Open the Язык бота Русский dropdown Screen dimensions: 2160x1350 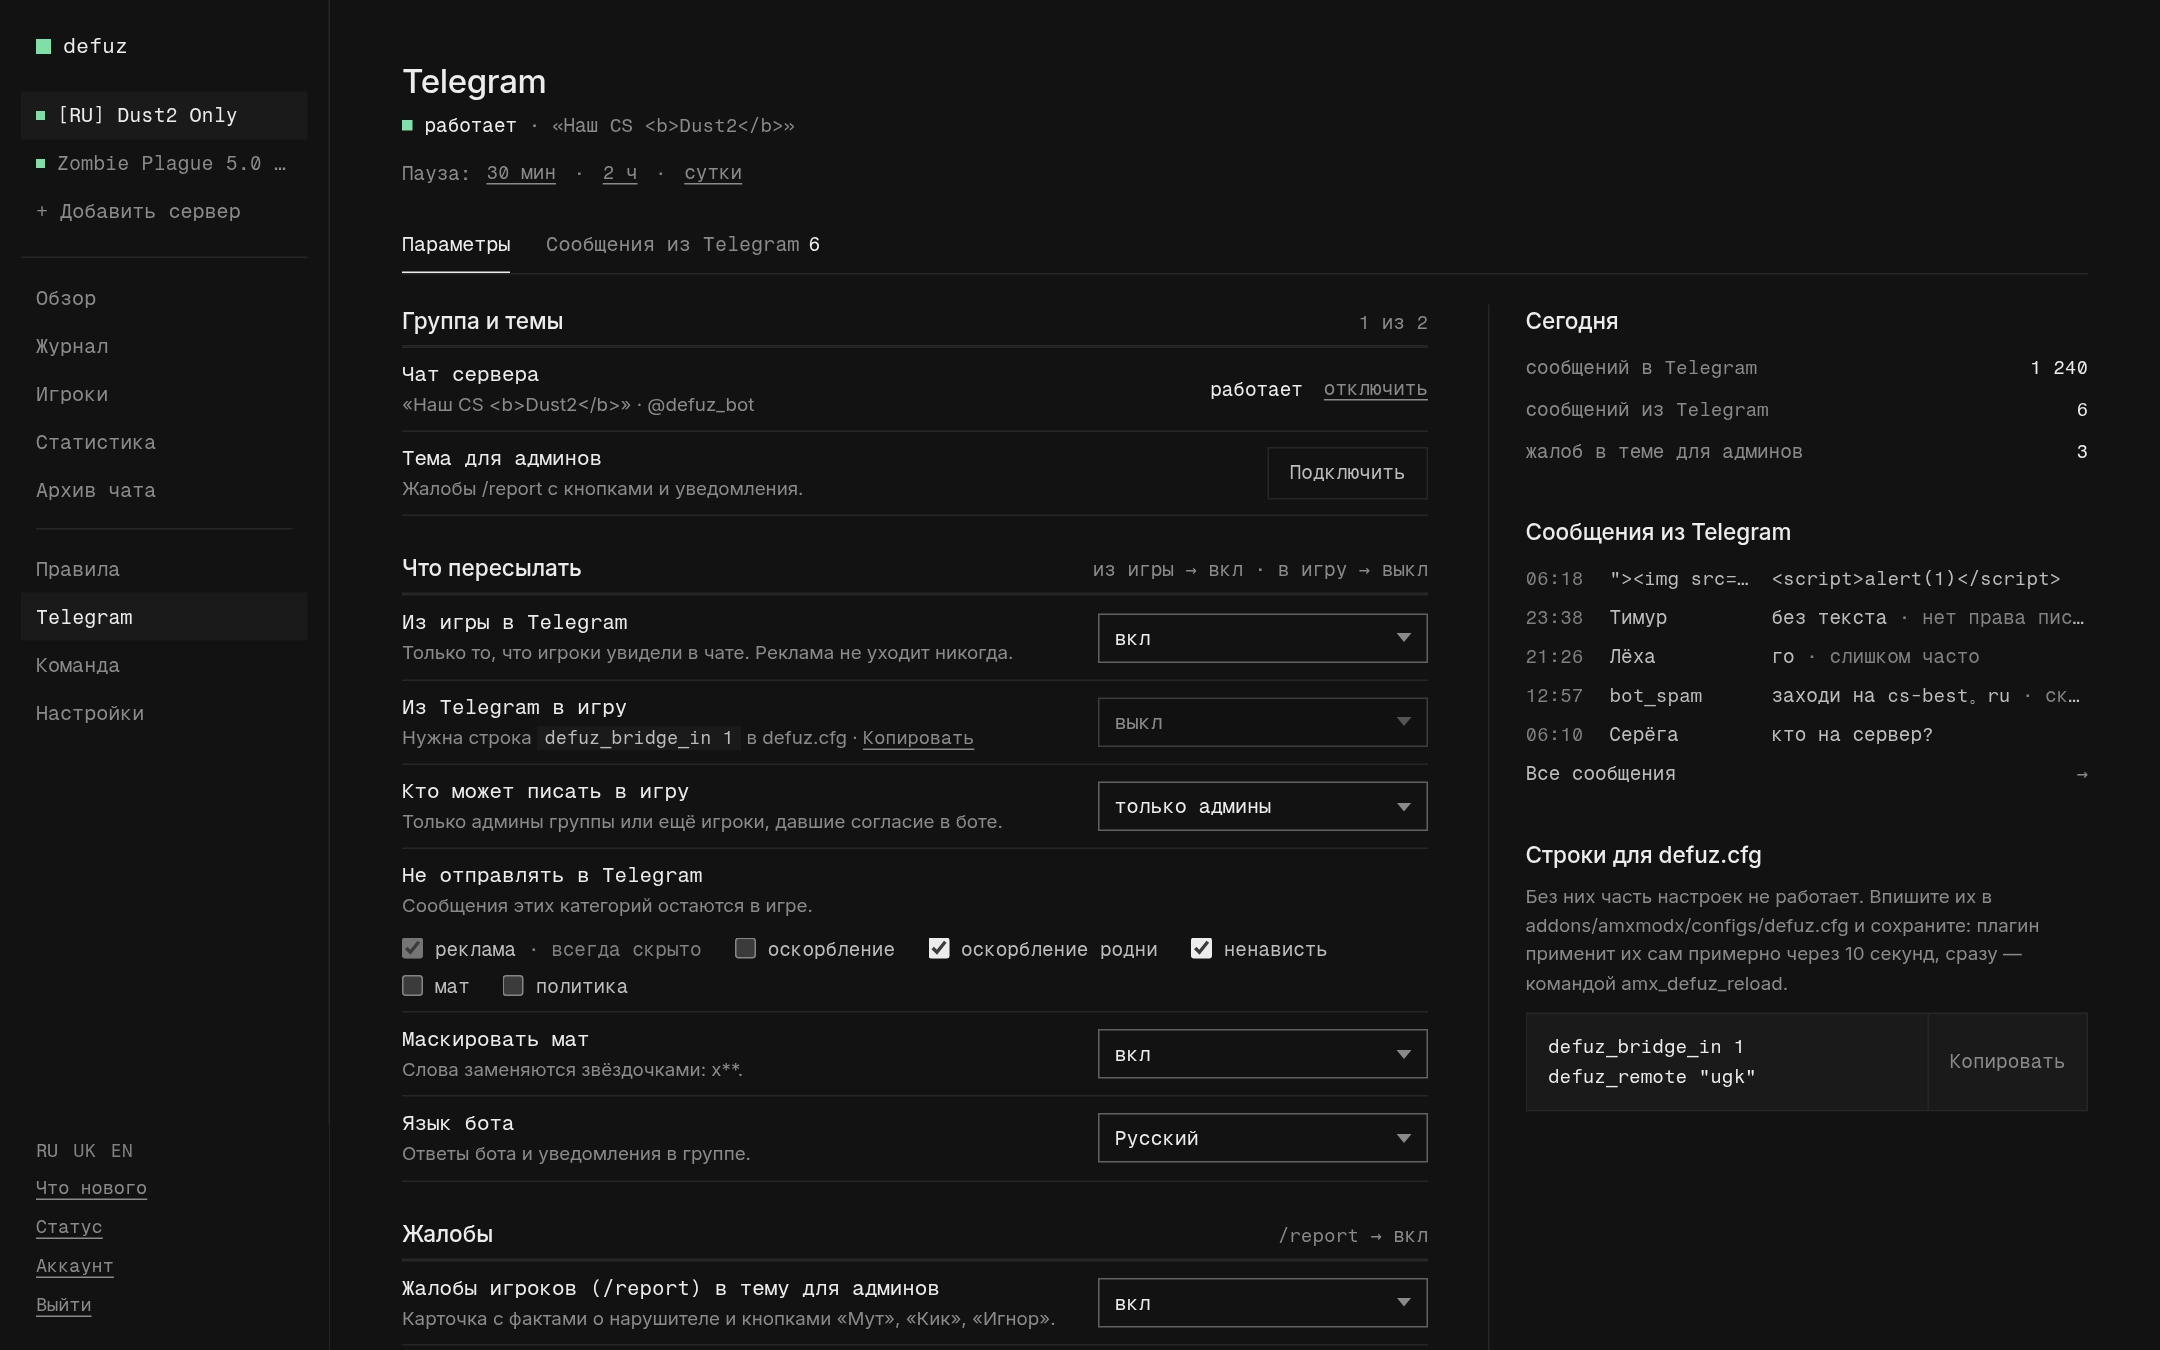[1262, 1138]
